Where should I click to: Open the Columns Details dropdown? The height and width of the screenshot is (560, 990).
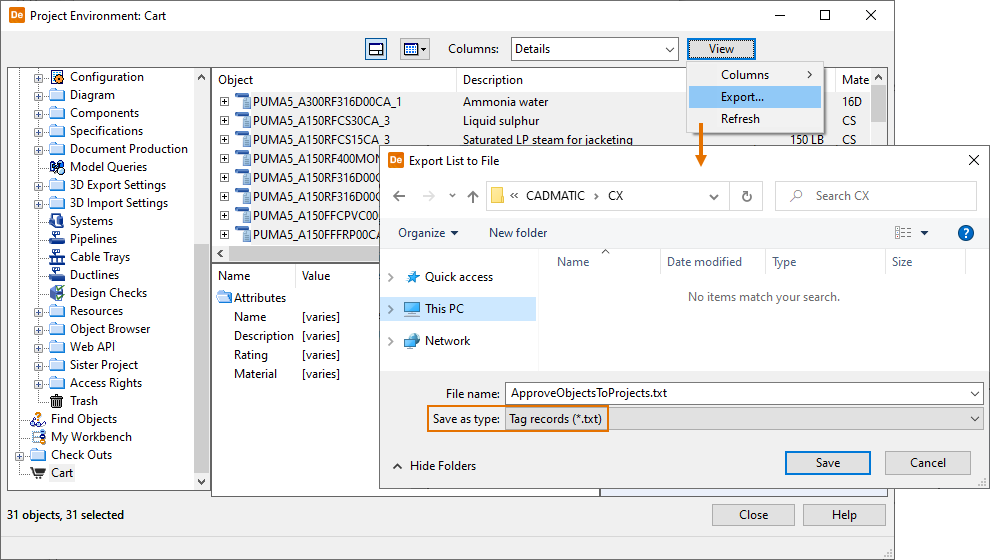(594, 49)
